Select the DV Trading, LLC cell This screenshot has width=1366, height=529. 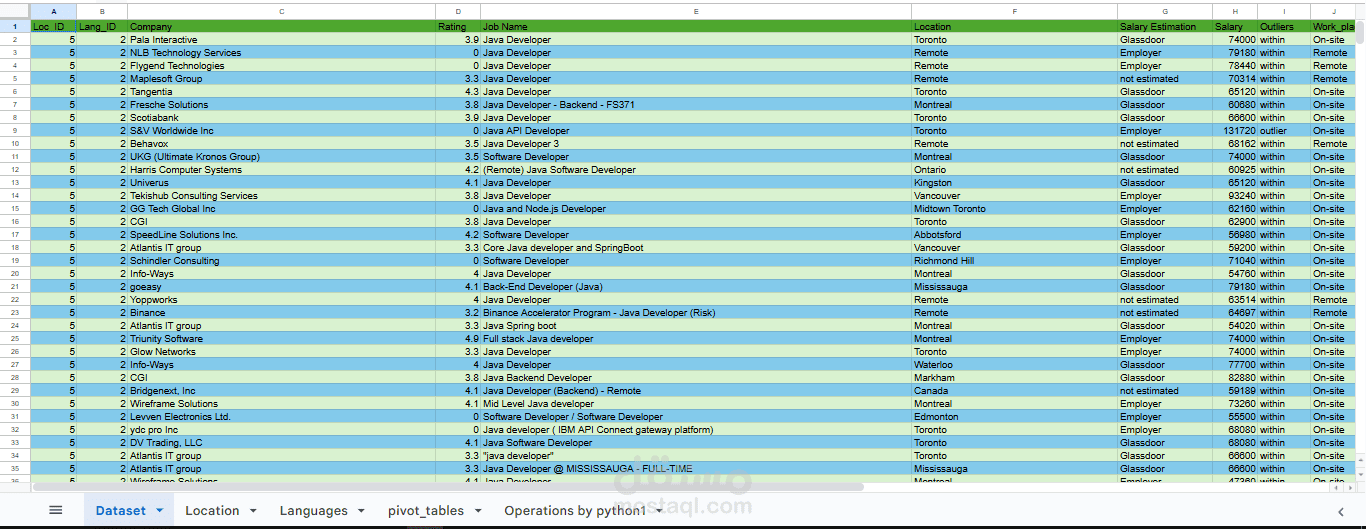282,442
